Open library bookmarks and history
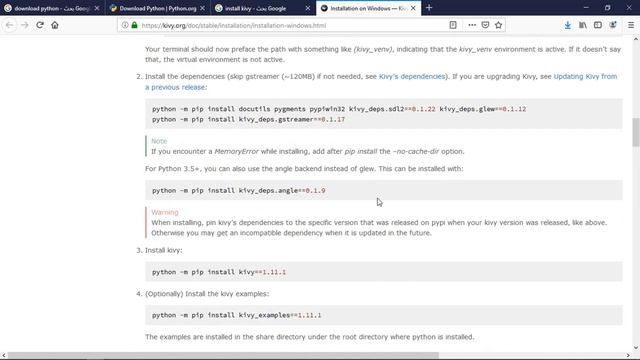 point(583,25)
